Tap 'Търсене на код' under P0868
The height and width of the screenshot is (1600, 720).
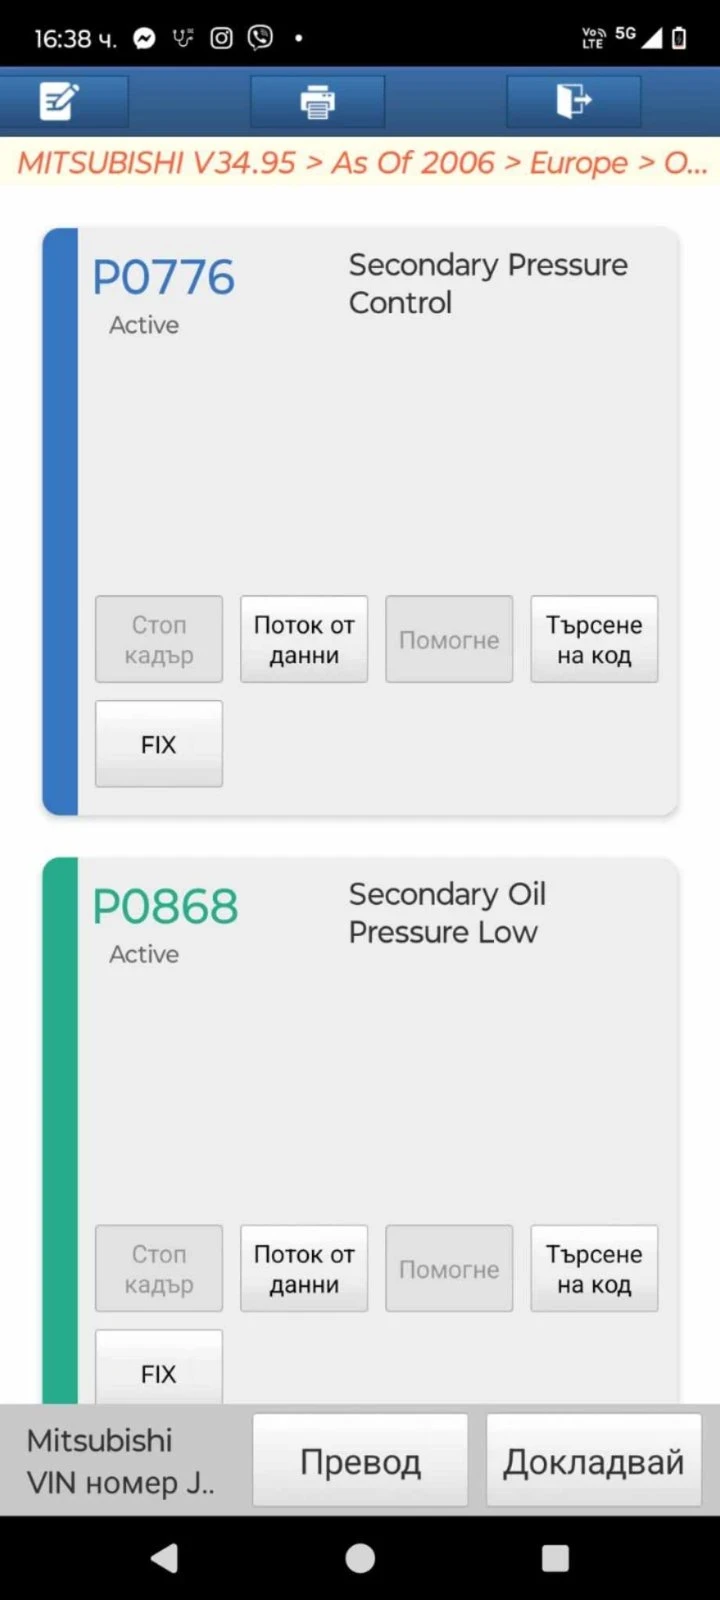coord(594,1269)
